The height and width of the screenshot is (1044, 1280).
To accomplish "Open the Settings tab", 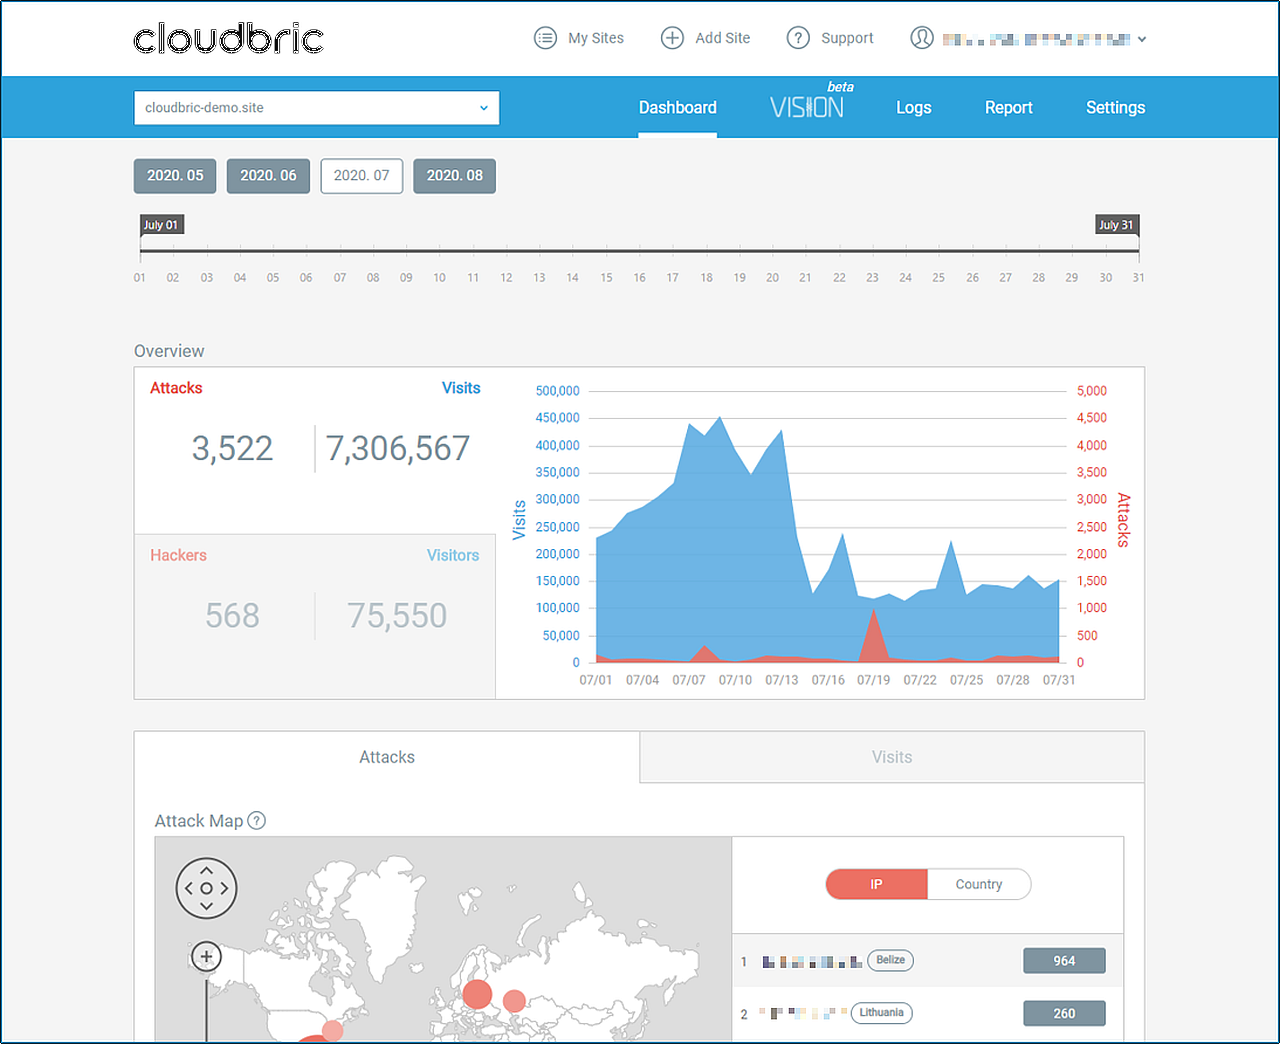I will (x=1115, y=108).
